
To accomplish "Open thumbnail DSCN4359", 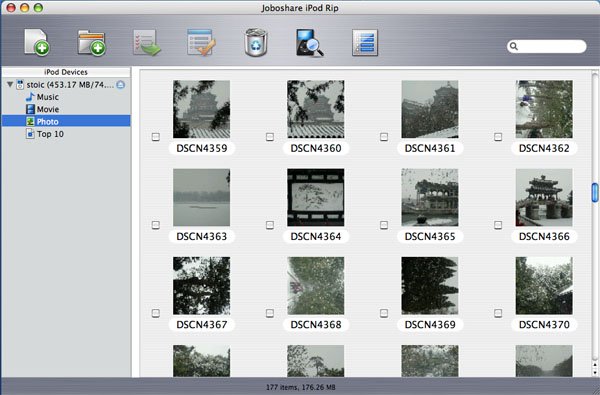I will pyautogui.click(x=201, y=109).
